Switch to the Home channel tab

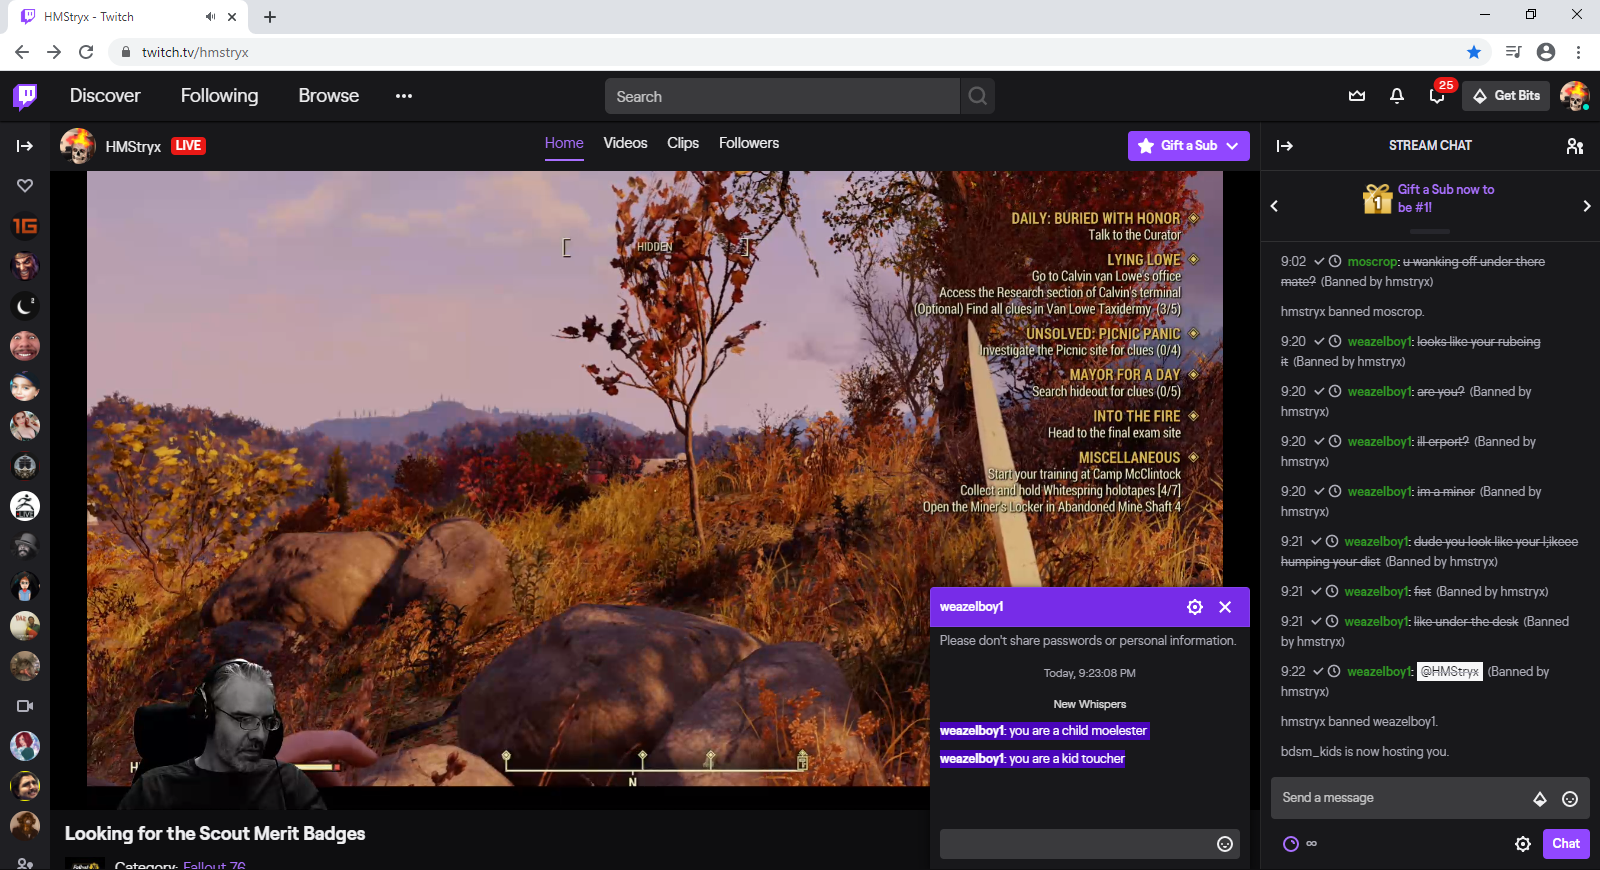(564, 143)
